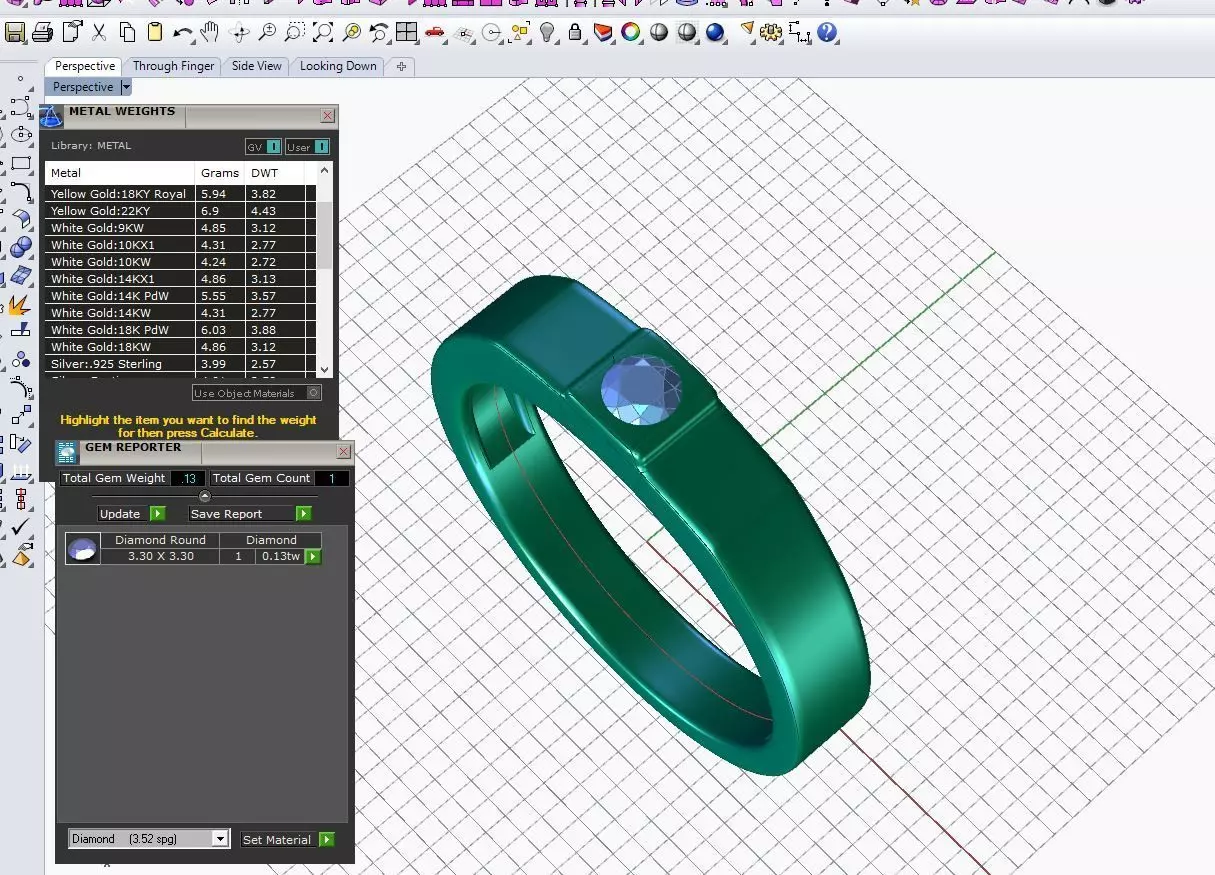Viewport: 1215px width, 875px height.
Task: Select the Rotate View tool
Action: [x=239, y=33]
